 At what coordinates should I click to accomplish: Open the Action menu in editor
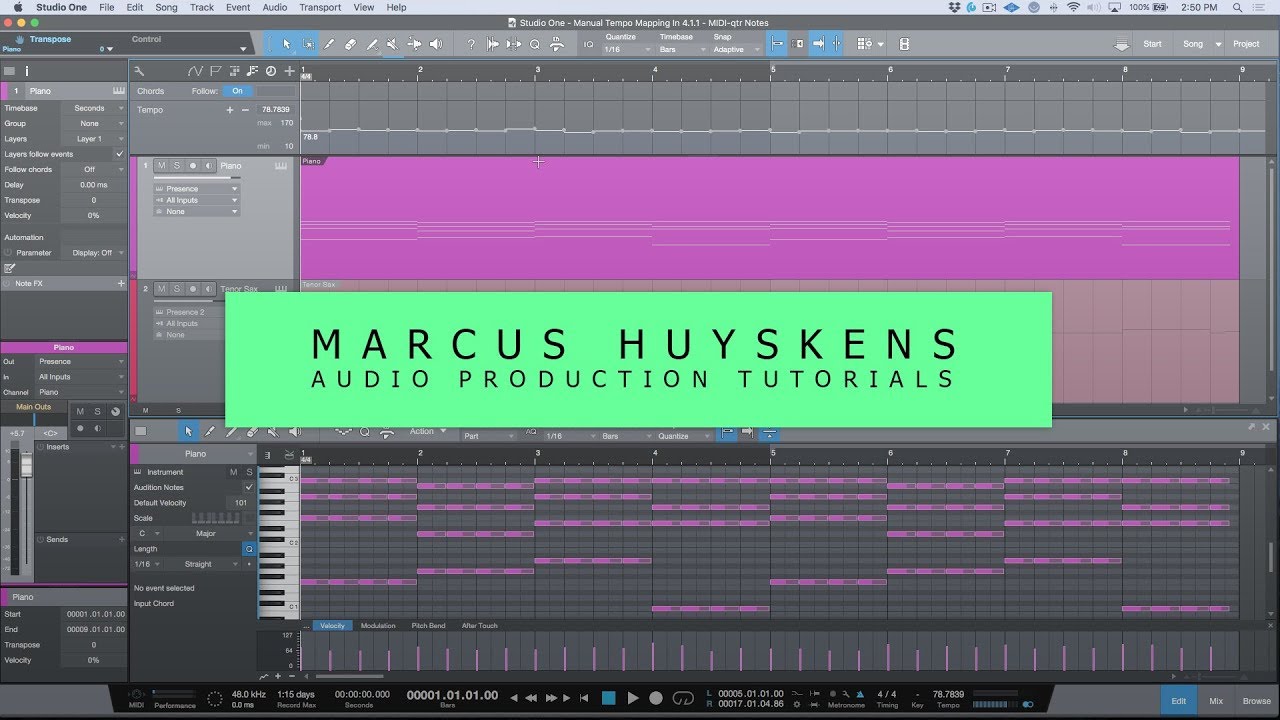tap(427, 431)
